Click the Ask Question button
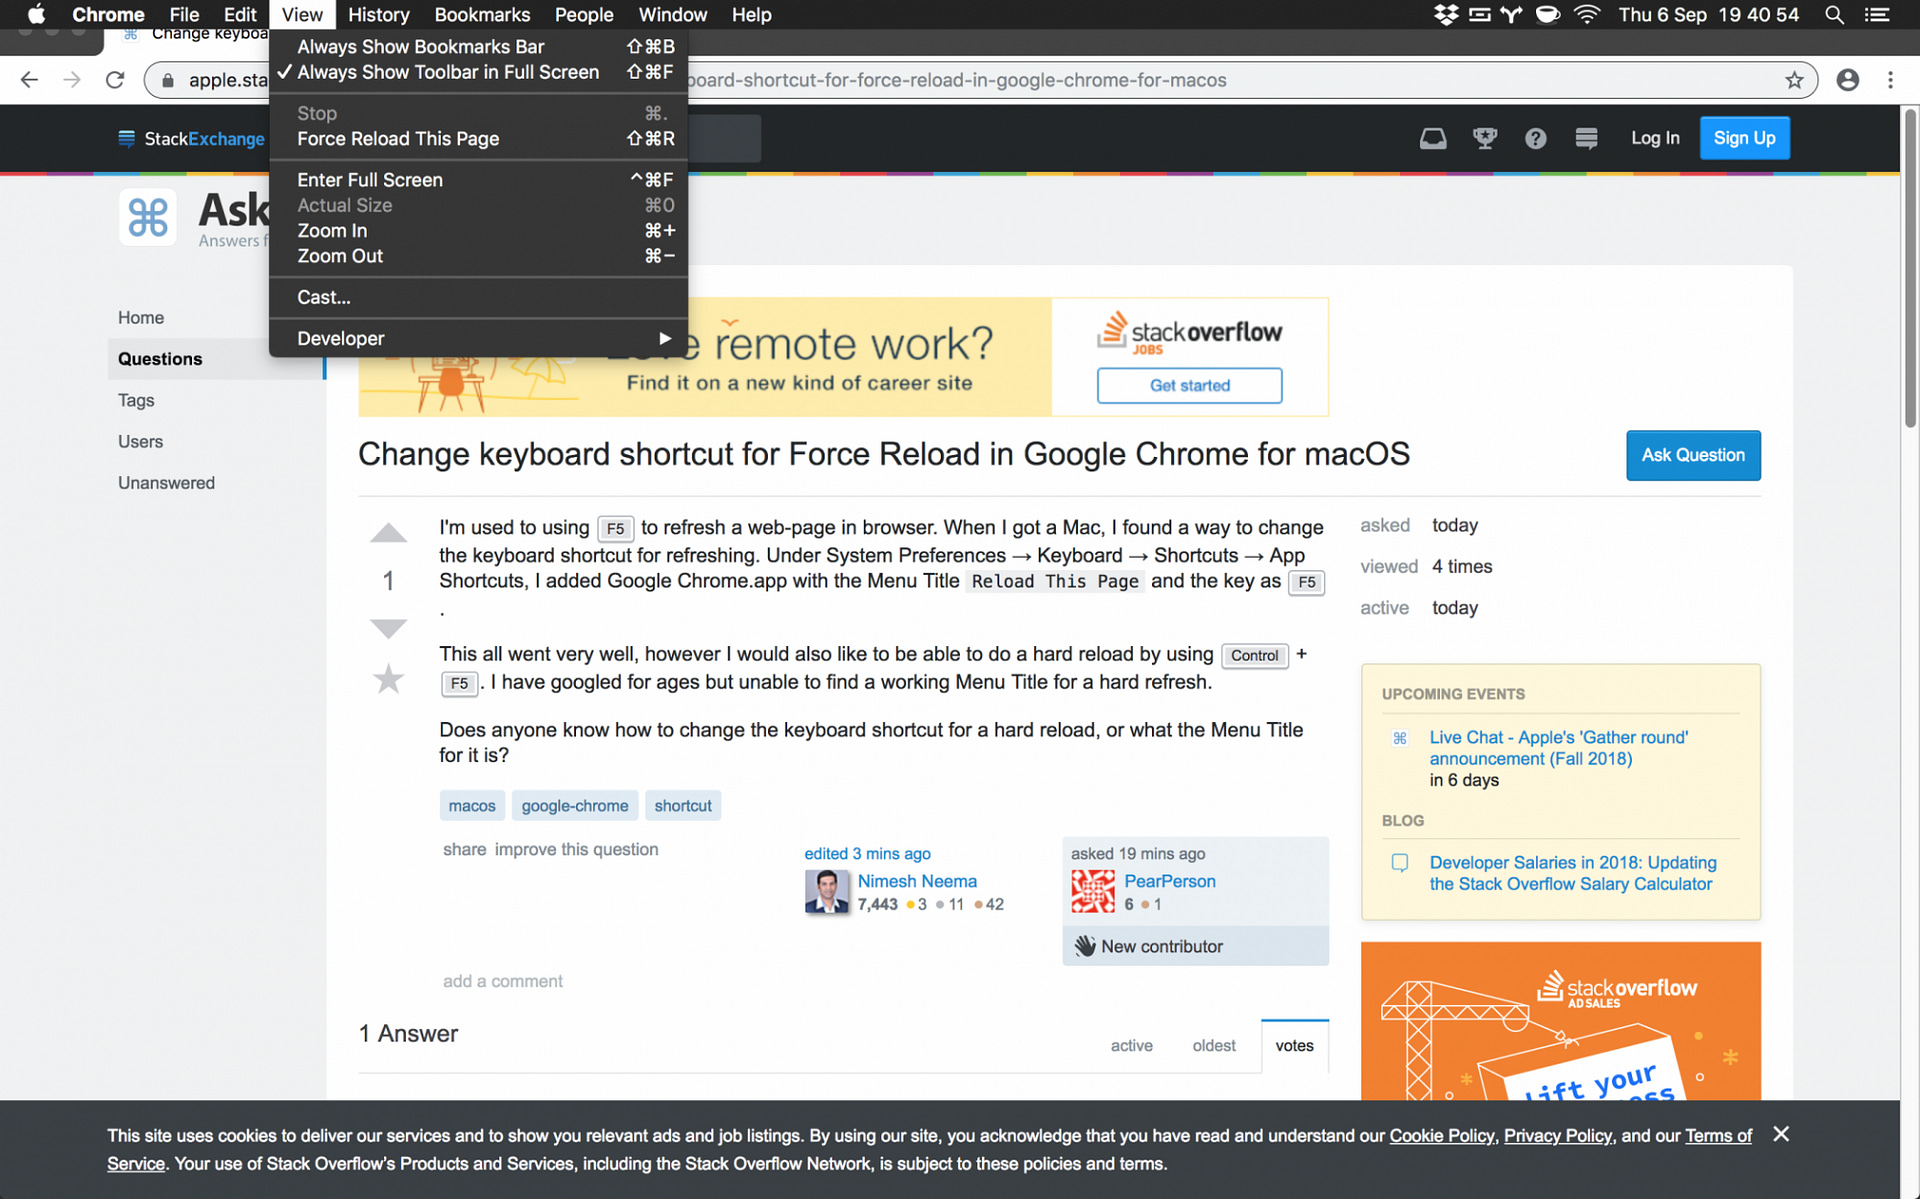Viewport: 1920px width, 1199px height. 1693,455
